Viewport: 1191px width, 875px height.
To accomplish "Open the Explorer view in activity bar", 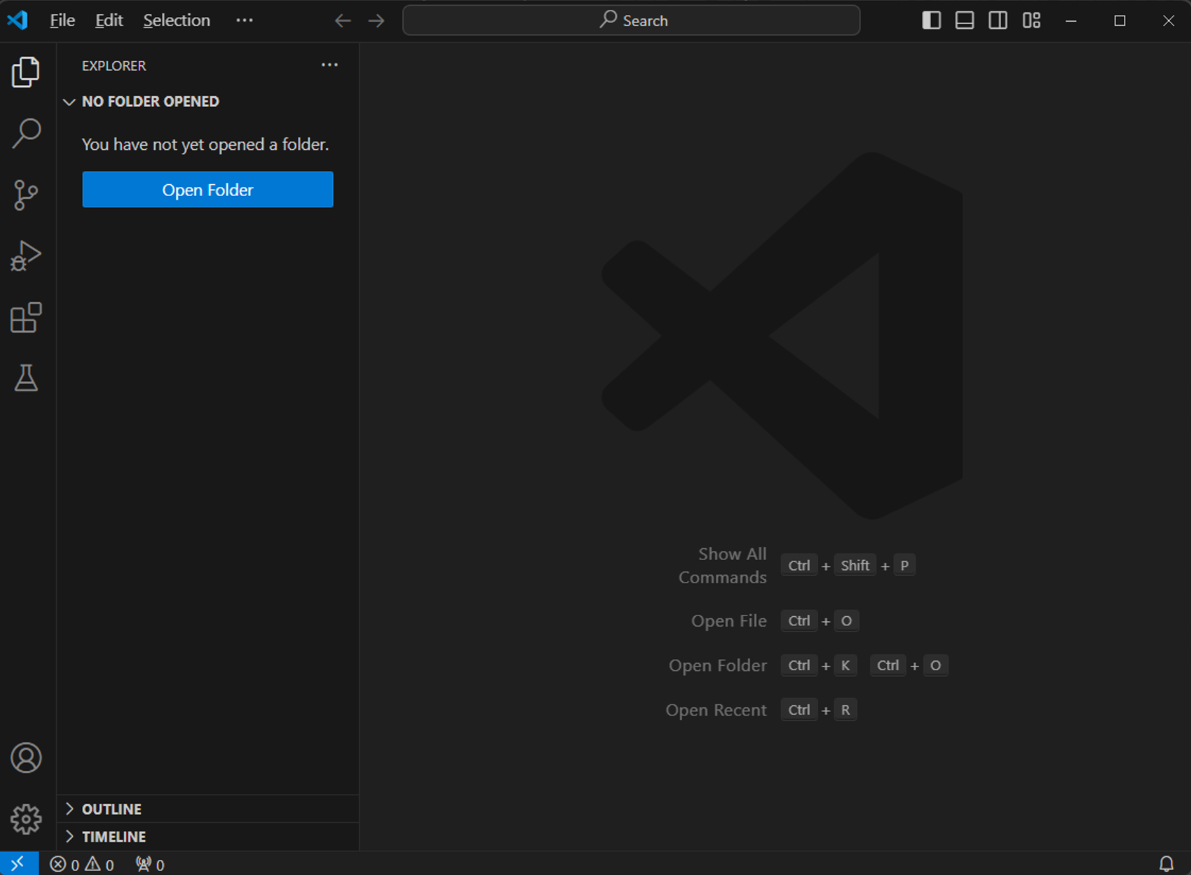I will (x=26, y=72).
